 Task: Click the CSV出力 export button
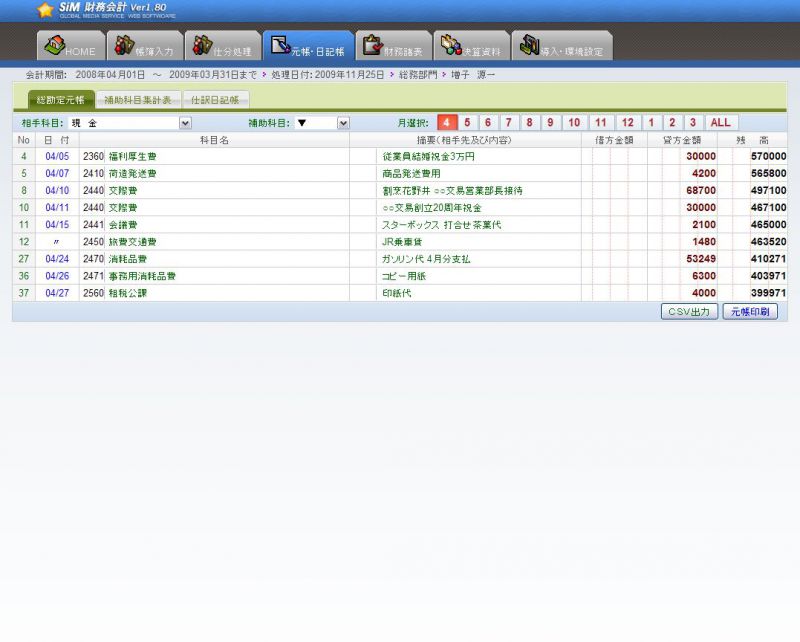[x=689, y=312]
